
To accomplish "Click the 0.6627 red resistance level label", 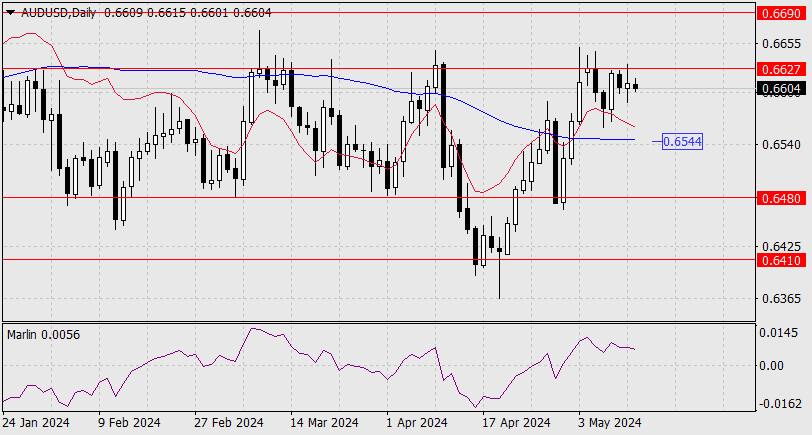I will (781, 69).
